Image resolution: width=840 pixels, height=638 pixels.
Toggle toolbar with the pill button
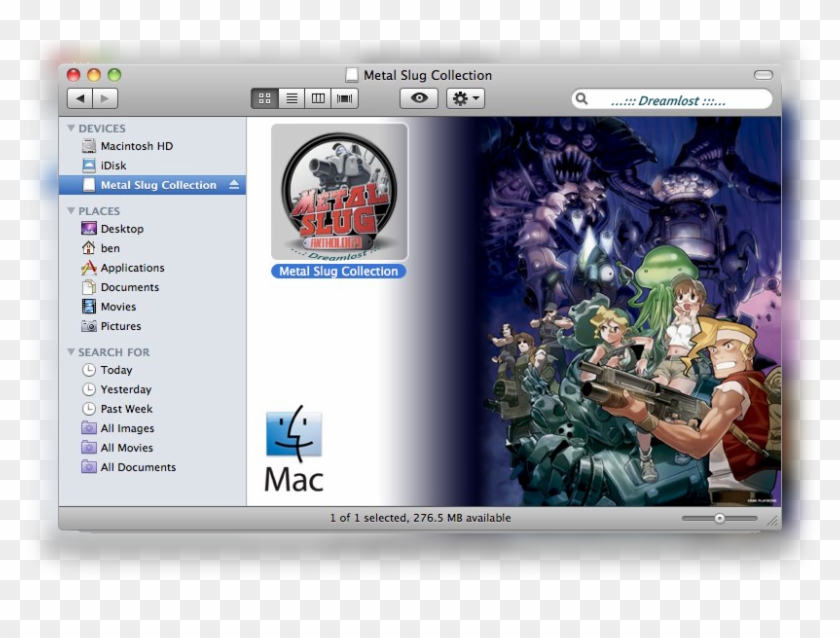click(763, 75)
